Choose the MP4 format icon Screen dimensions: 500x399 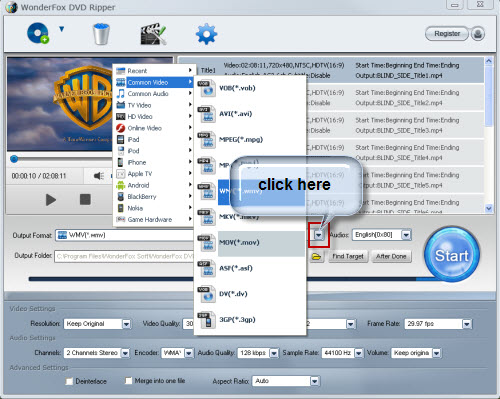click(x=207, y=165)
